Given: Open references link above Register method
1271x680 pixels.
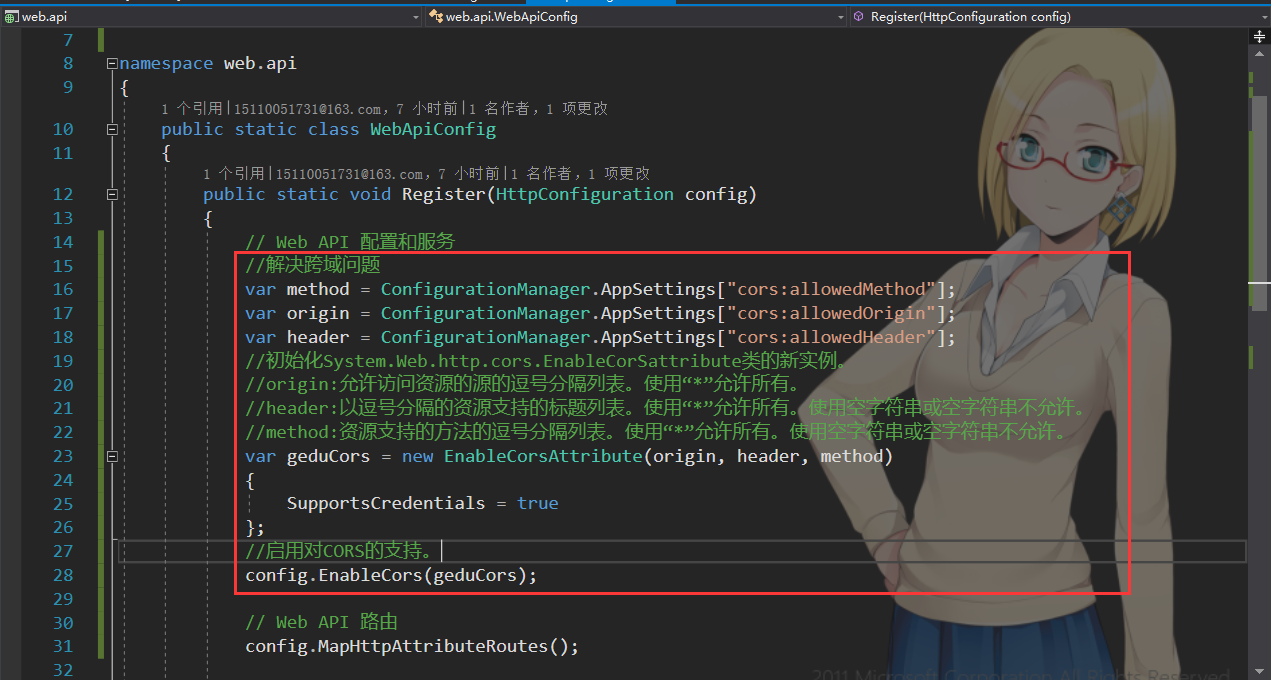Looking at the screenshot, I should [x=235, y=174].
